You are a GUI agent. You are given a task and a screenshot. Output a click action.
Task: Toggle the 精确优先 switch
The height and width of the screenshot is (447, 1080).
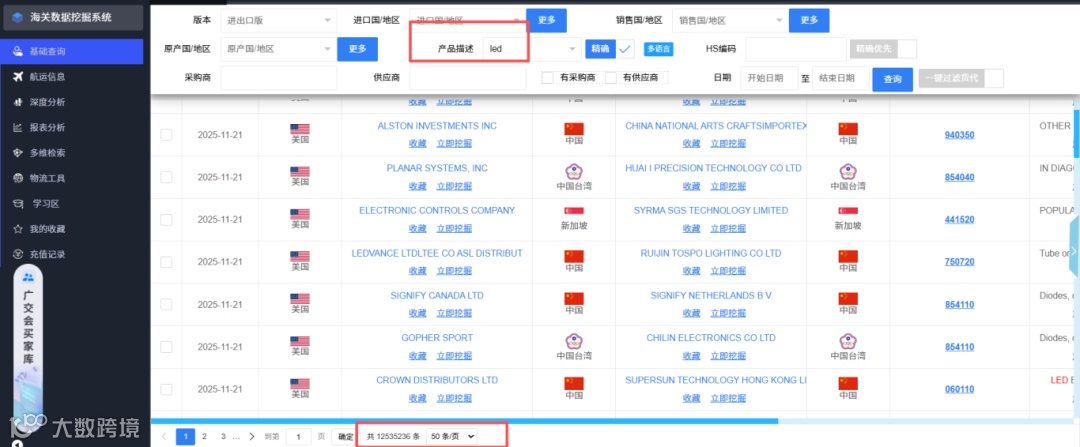coord(907,49)
